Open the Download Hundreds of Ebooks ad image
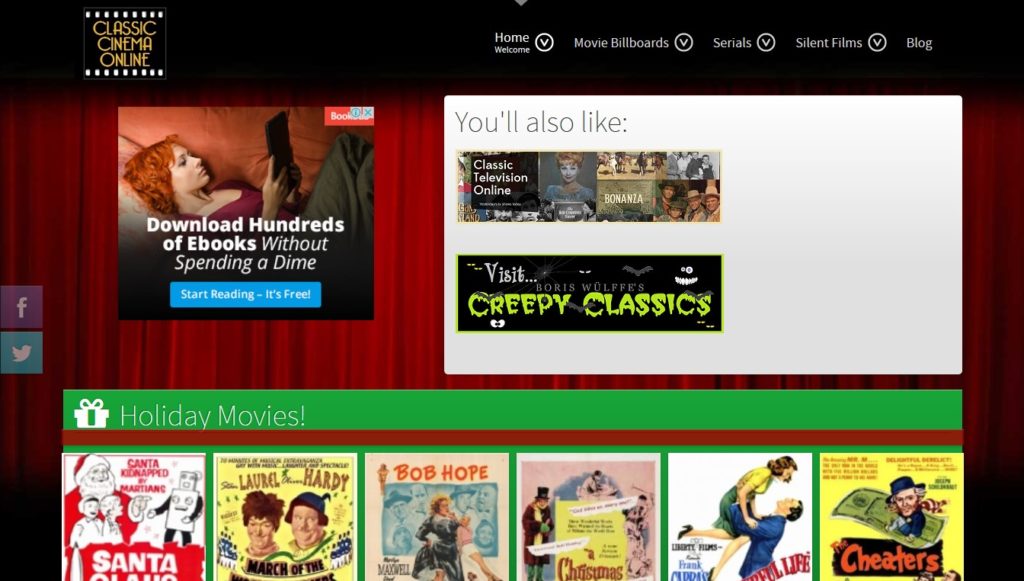Viewport: 1024px width, 581px height. tap(246, 213)
